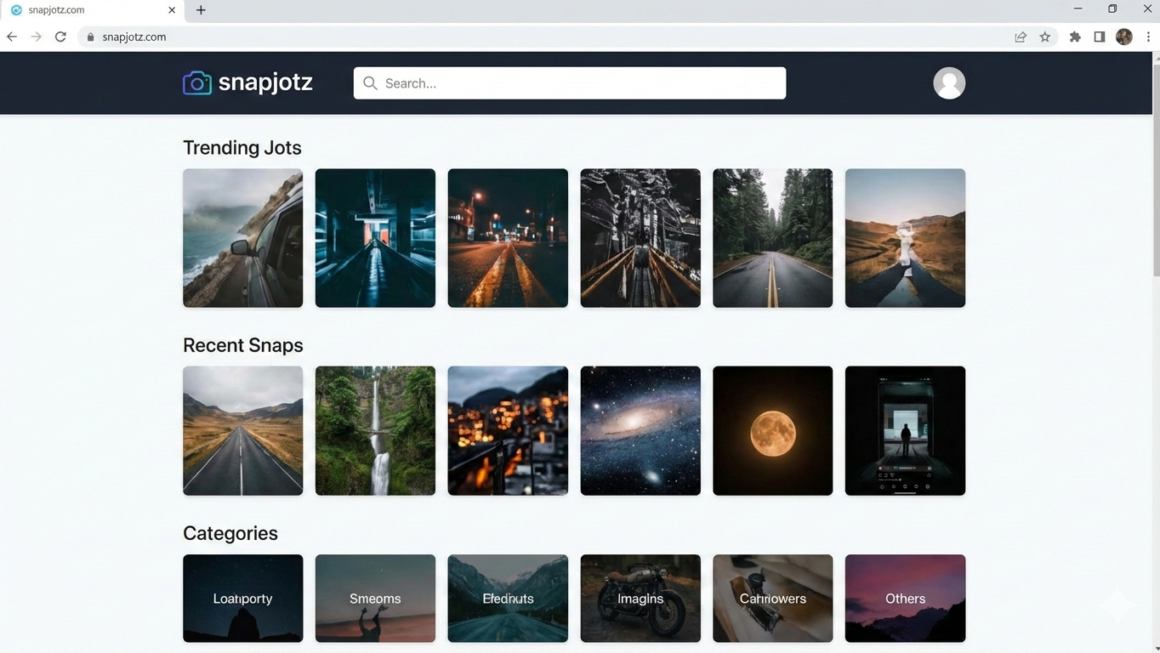This screenshot has width=1160, height=653.
Task: Open the site's user avatar in the header
Action: (x=948, y=83)
